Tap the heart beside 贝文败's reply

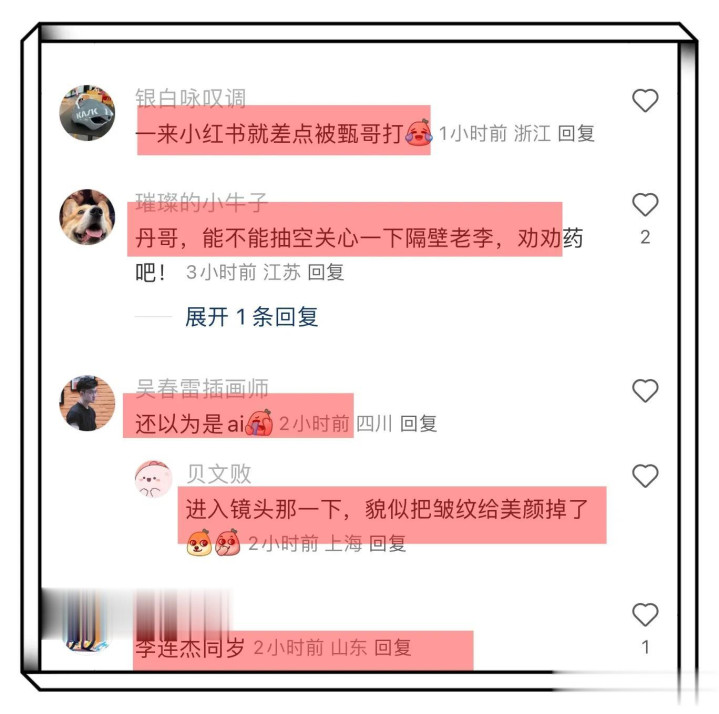pyautogui.click(x=645, y=475)
